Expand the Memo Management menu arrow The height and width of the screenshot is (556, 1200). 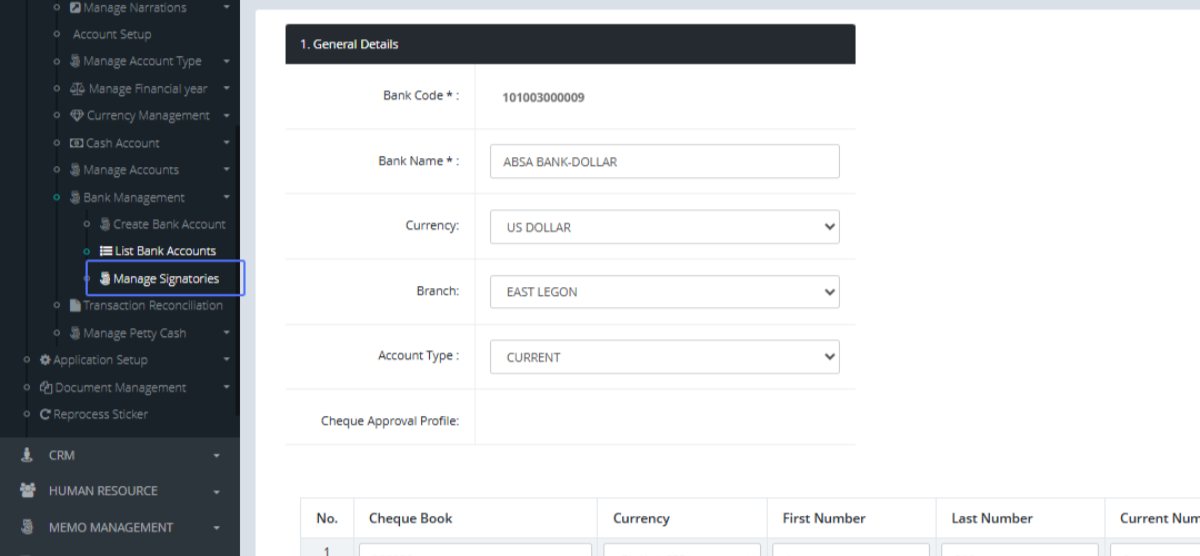point(217,528)
